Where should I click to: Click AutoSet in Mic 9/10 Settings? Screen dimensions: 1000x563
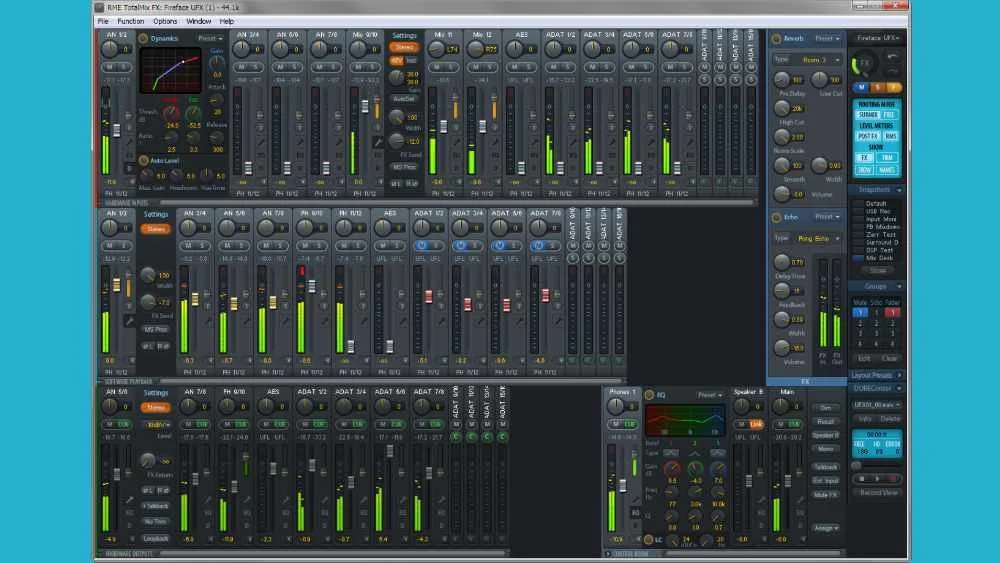click(404, 99)
